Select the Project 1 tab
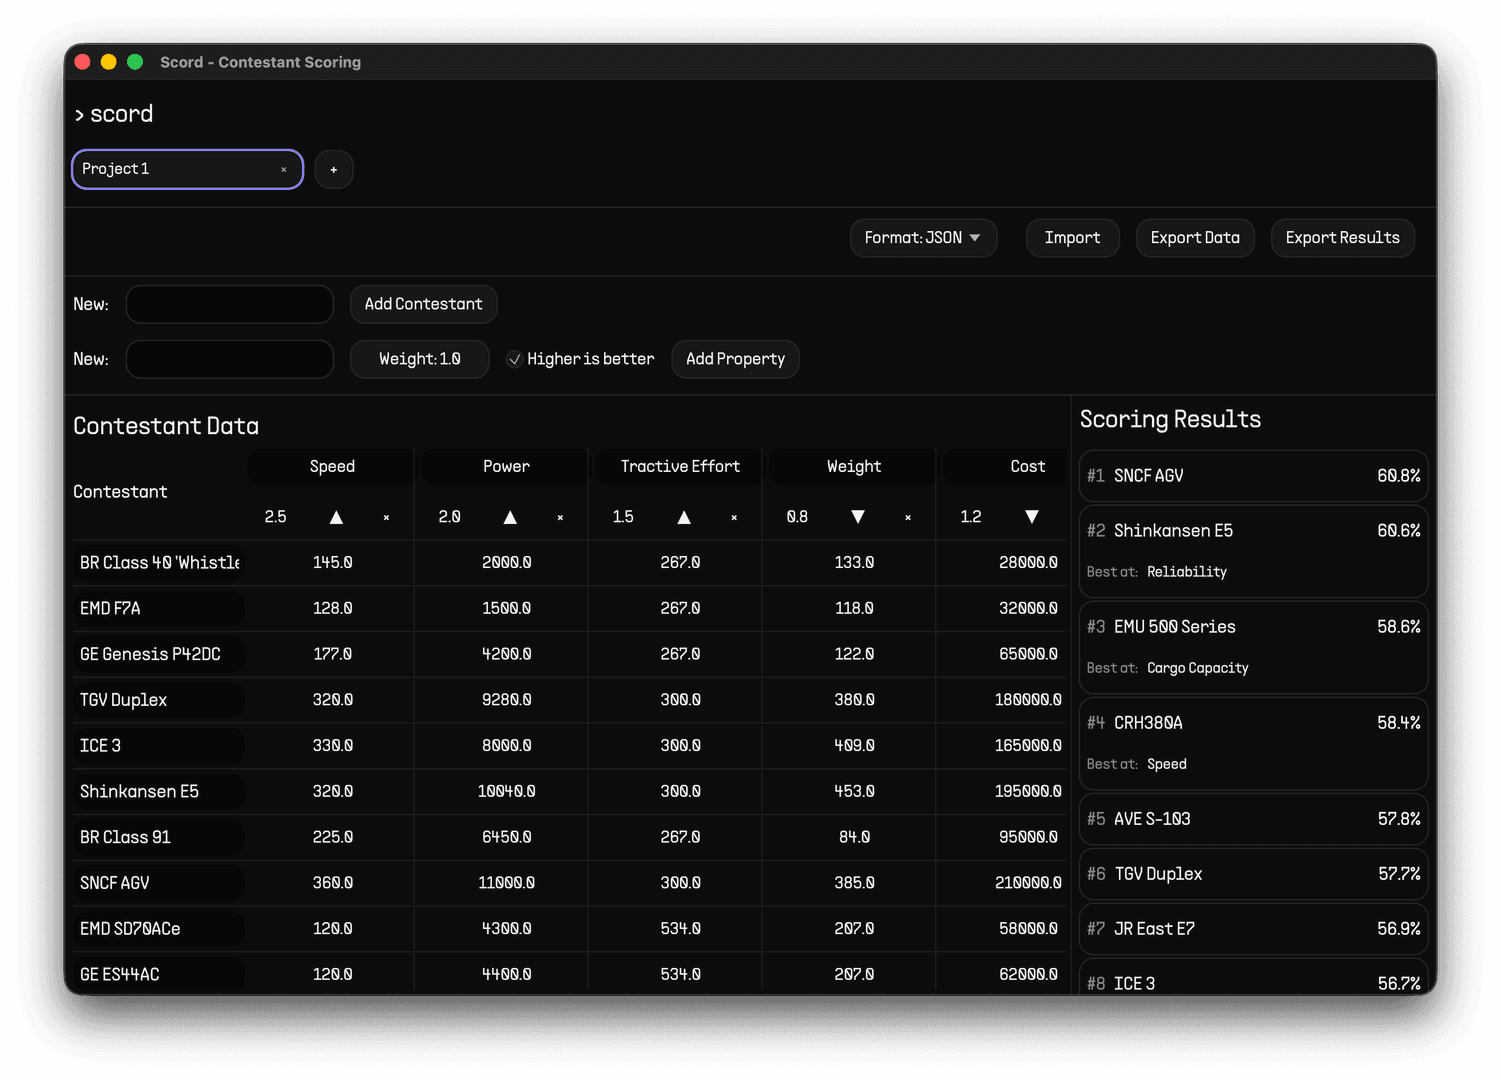The image size is (1501, 1080). coord(170,169)
